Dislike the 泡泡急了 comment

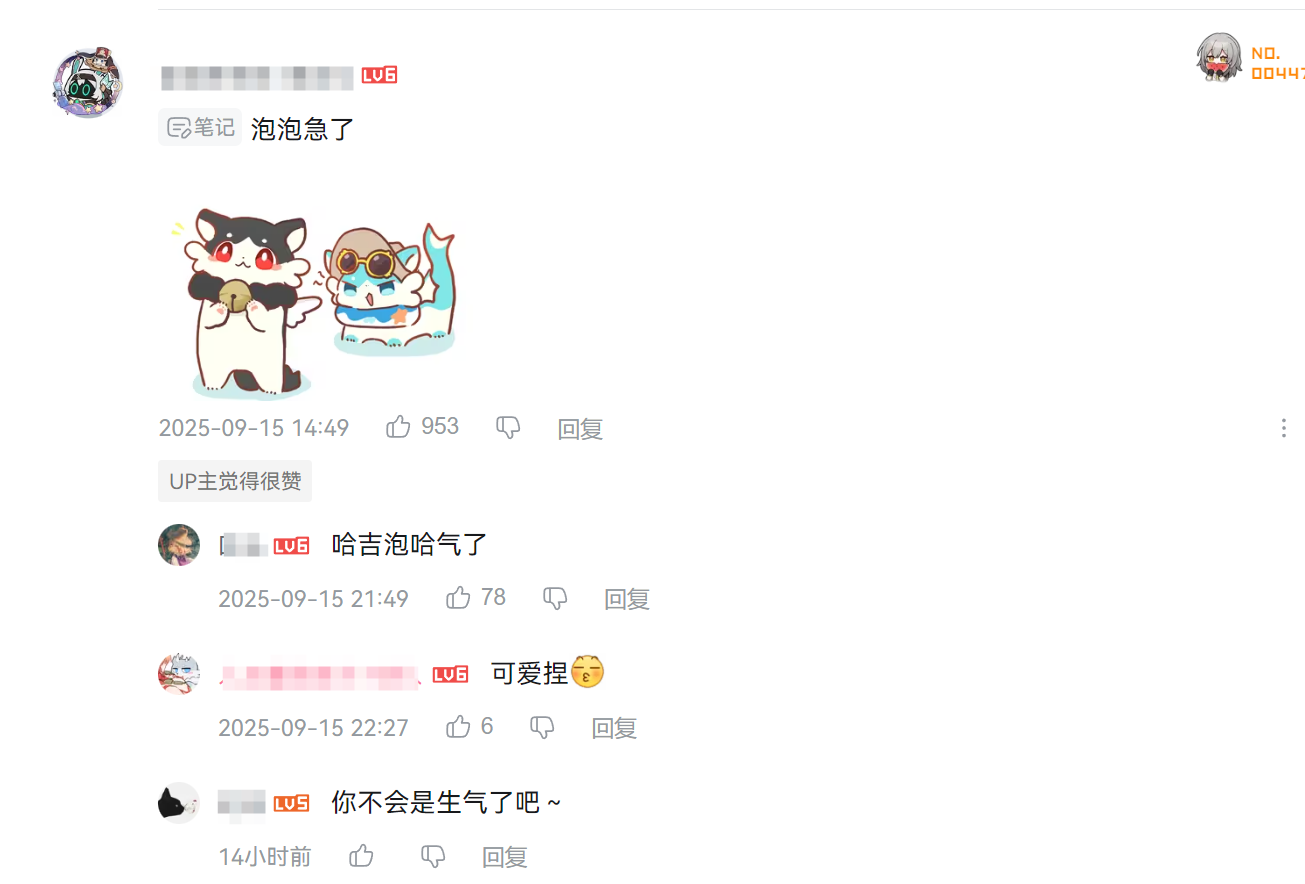pos(508,428)
